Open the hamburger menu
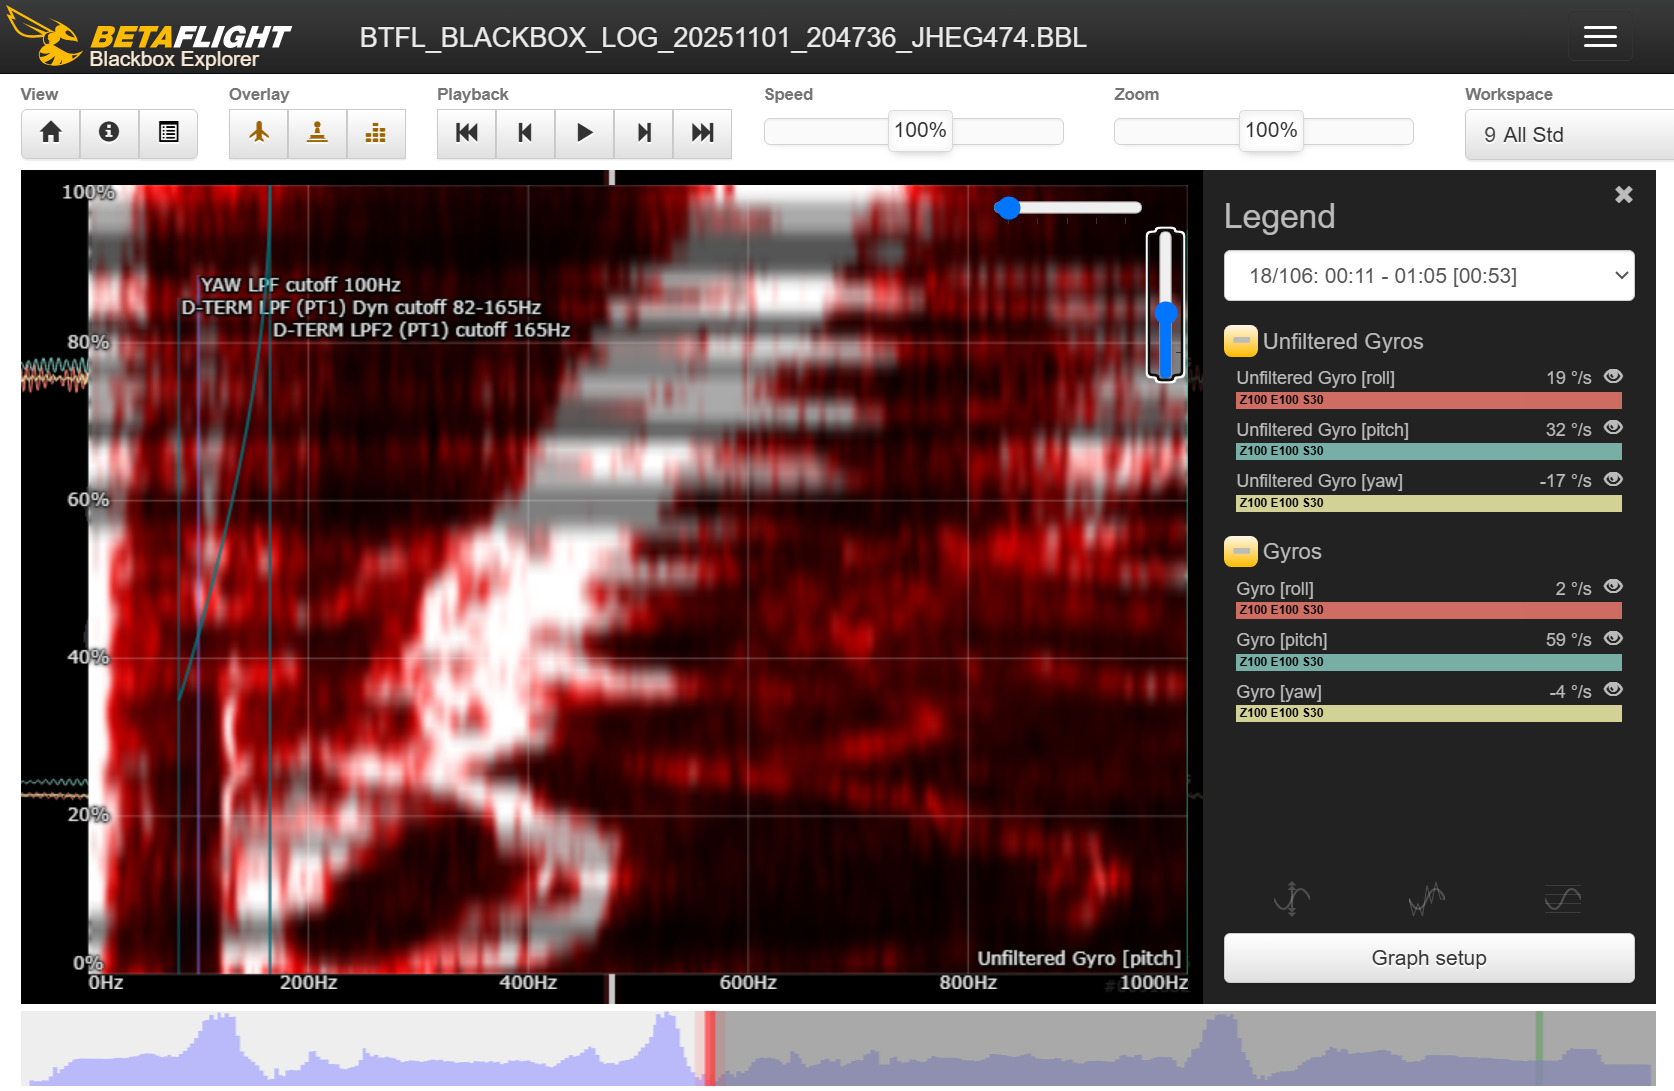Screen dimensions: 1674x1091 point(1600,37)
